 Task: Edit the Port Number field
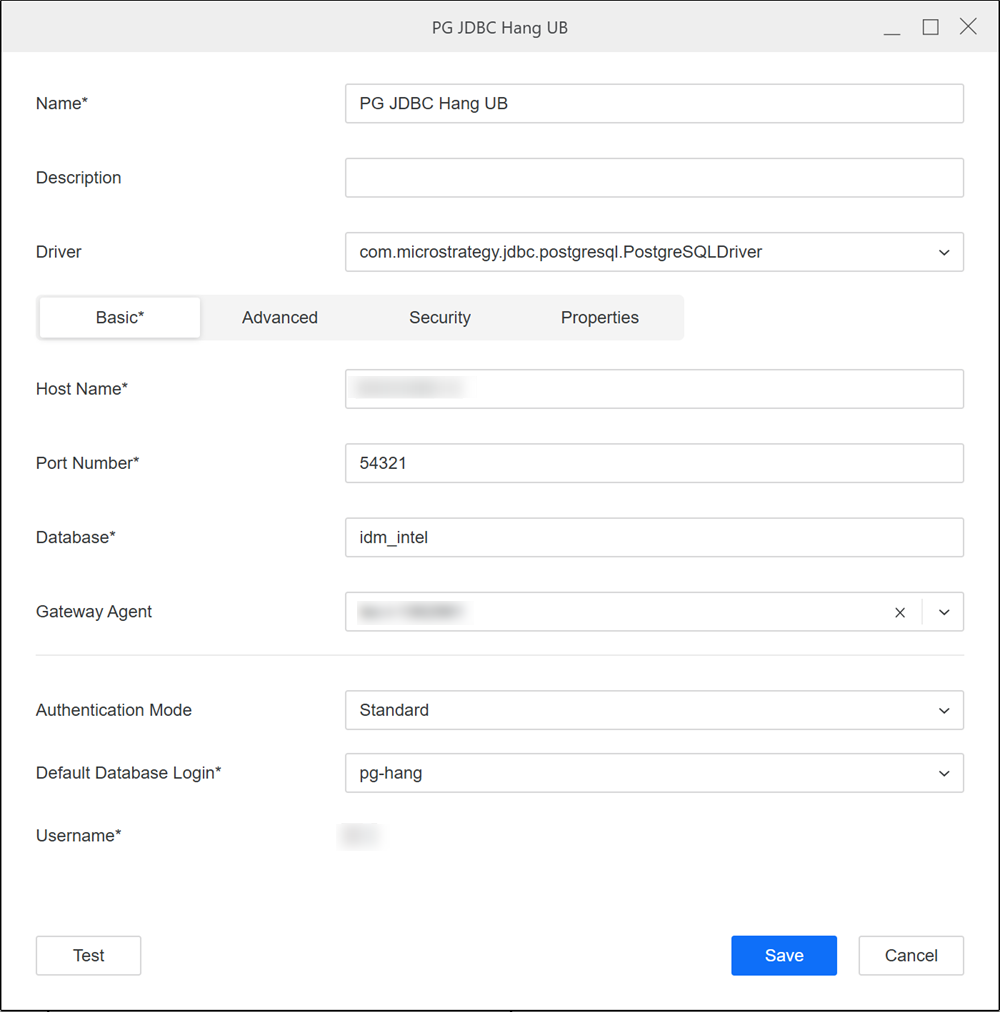[654, 464]
